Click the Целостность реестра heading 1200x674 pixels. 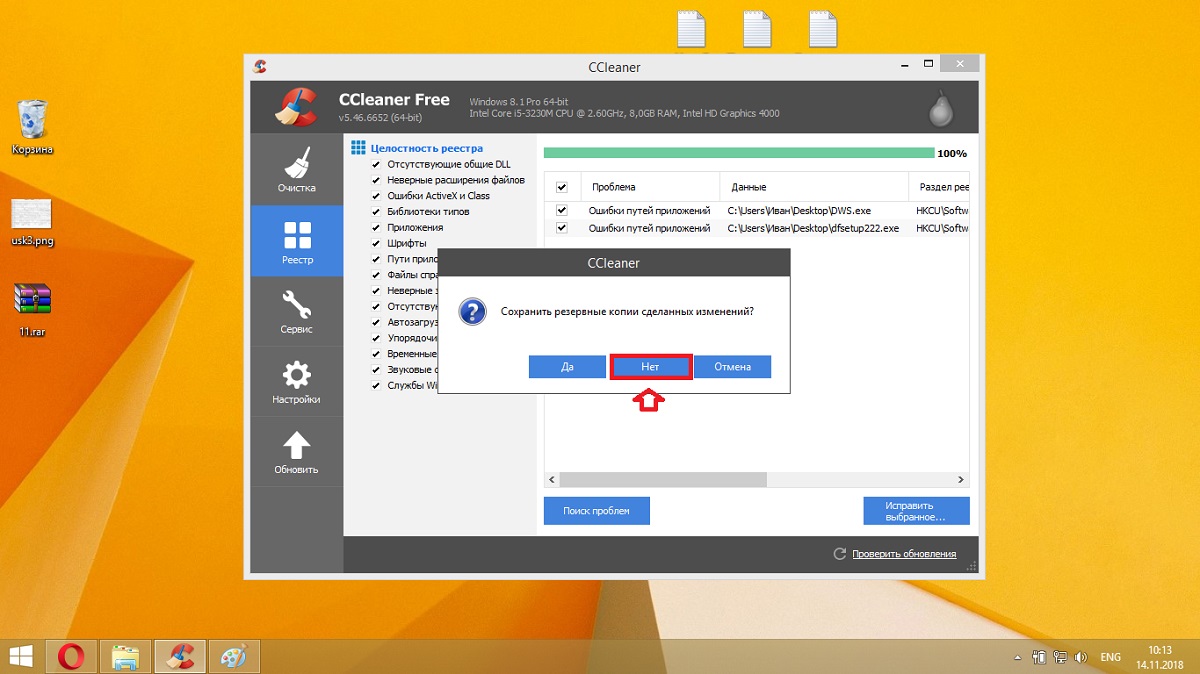coord(426,148)
